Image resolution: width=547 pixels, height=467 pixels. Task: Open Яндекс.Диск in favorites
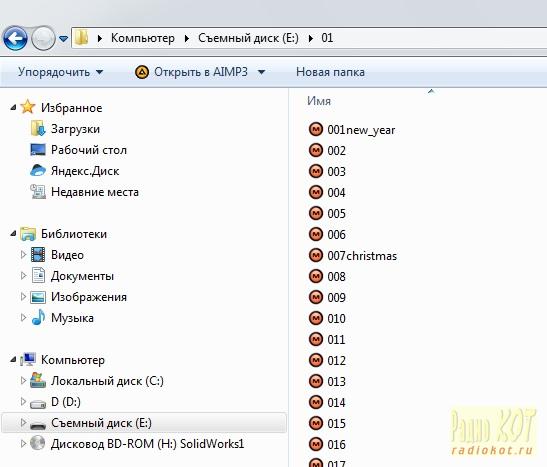click(85, 171)
